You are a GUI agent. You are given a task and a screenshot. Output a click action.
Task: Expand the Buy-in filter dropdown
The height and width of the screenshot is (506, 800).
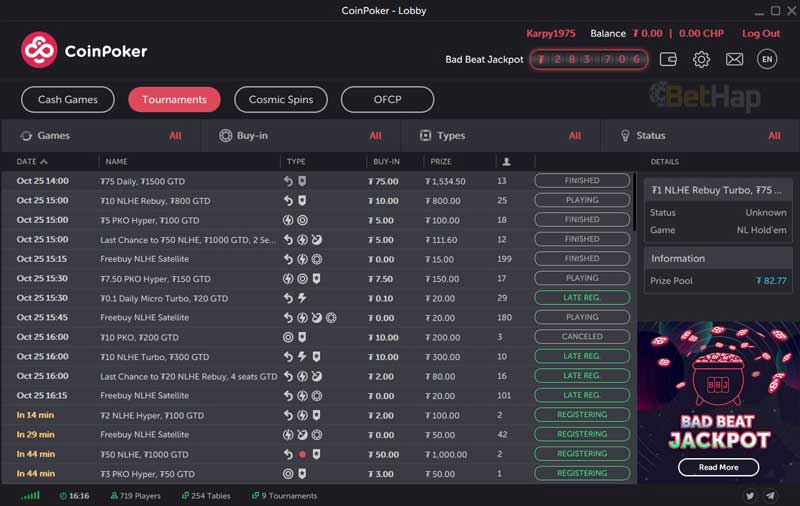[x=301, y=136]
